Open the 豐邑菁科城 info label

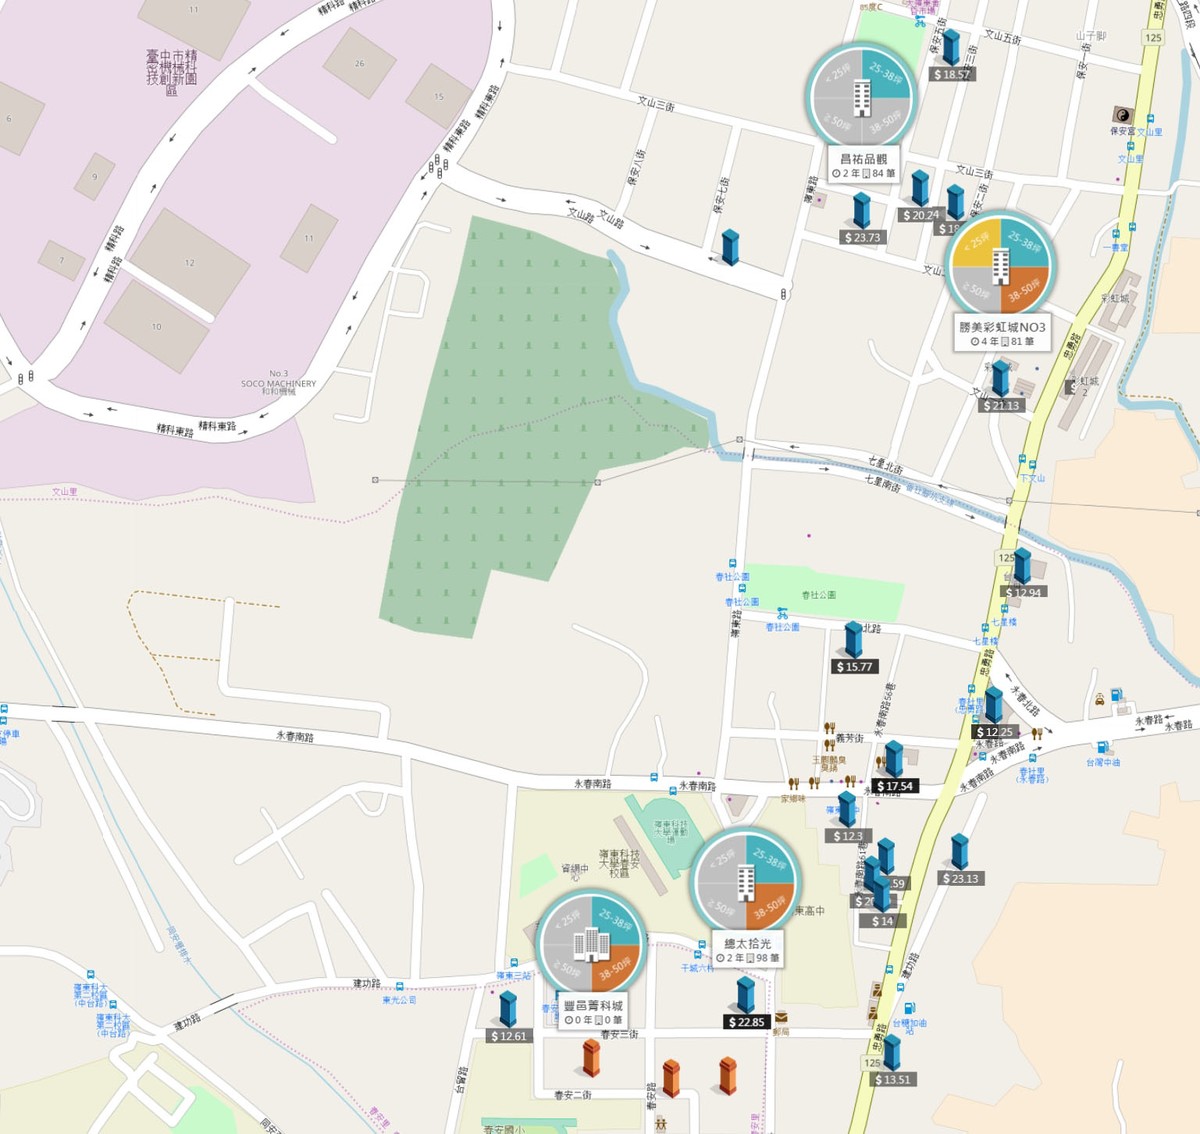tap(593, 1012)
